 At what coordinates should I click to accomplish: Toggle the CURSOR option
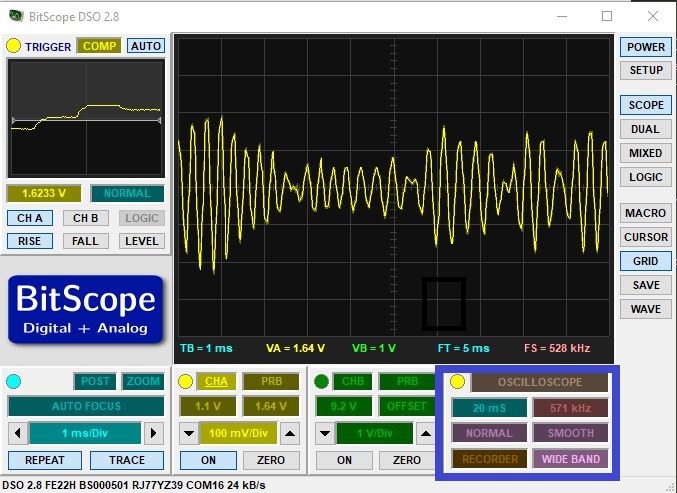pyautogui.click(x=646, y=237)
